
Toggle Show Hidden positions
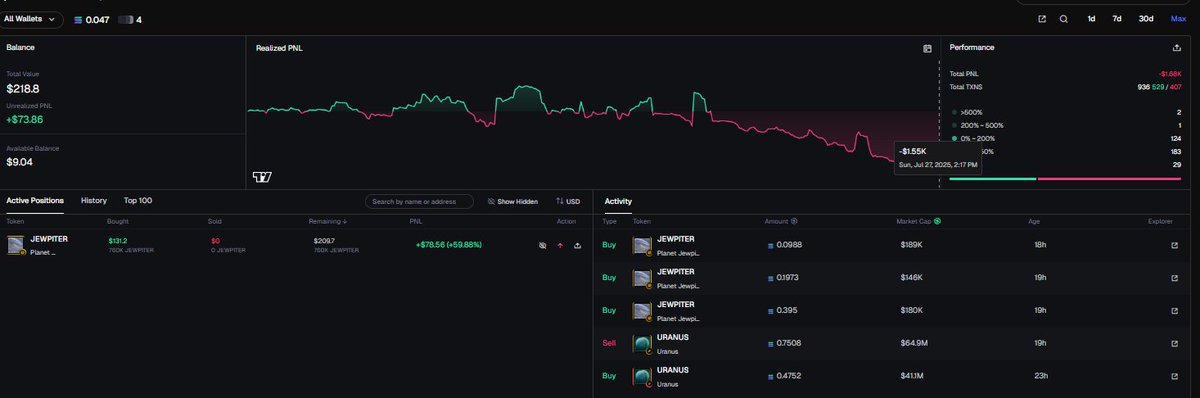[x=512, y=201]
